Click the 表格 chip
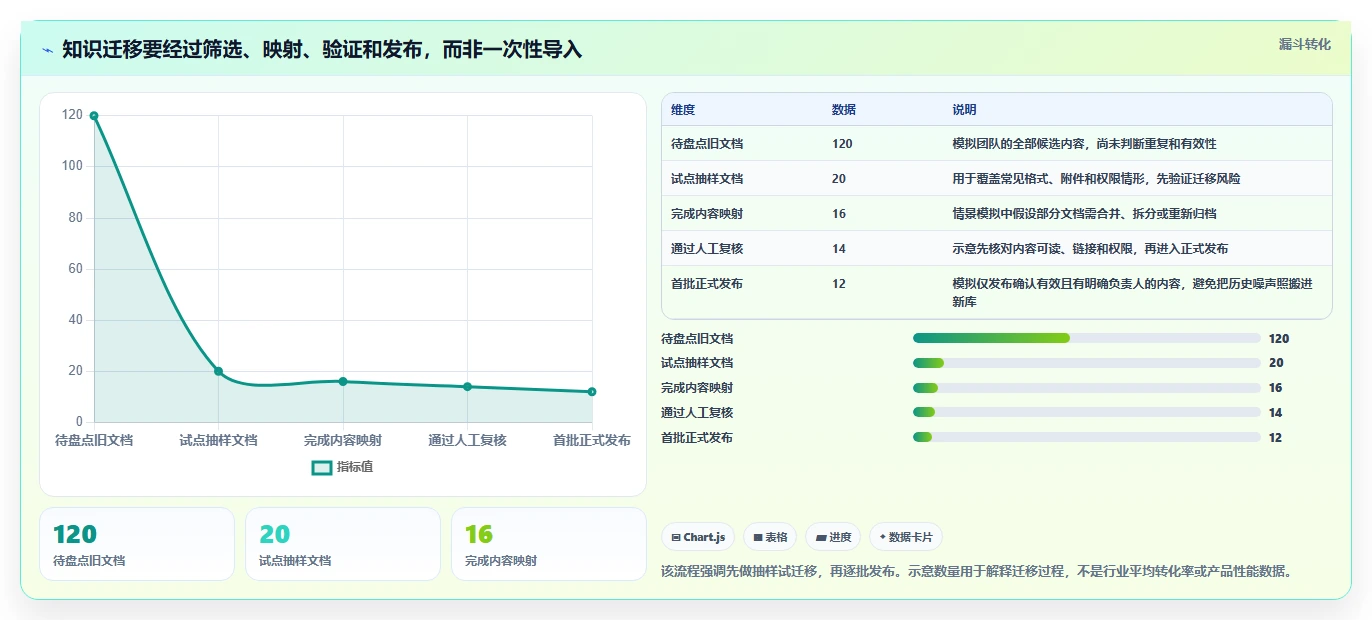Viewport: 1372px width, 620px height. 770,537
